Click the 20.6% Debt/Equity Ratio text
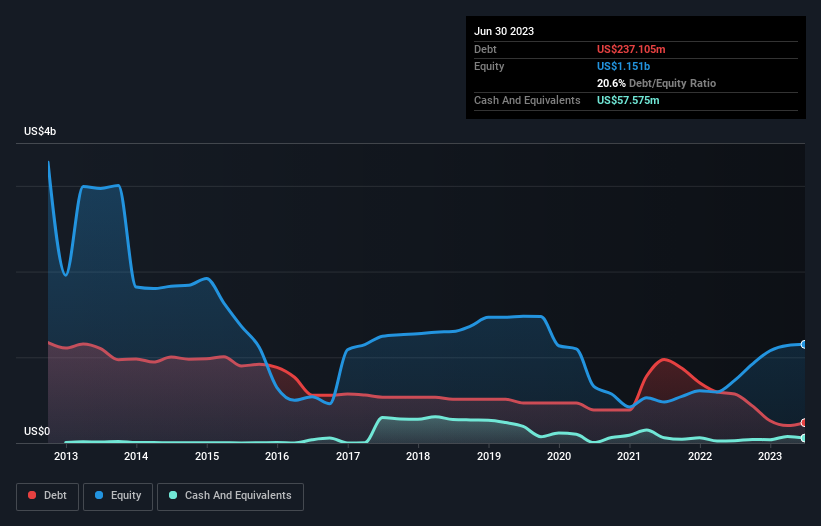 tap(656, 83)
